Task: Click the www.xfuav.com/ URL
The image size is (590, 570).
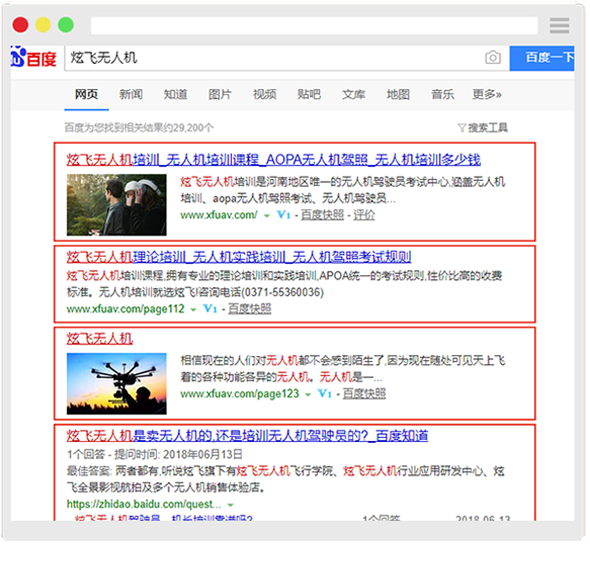Action: click(219, 215)
